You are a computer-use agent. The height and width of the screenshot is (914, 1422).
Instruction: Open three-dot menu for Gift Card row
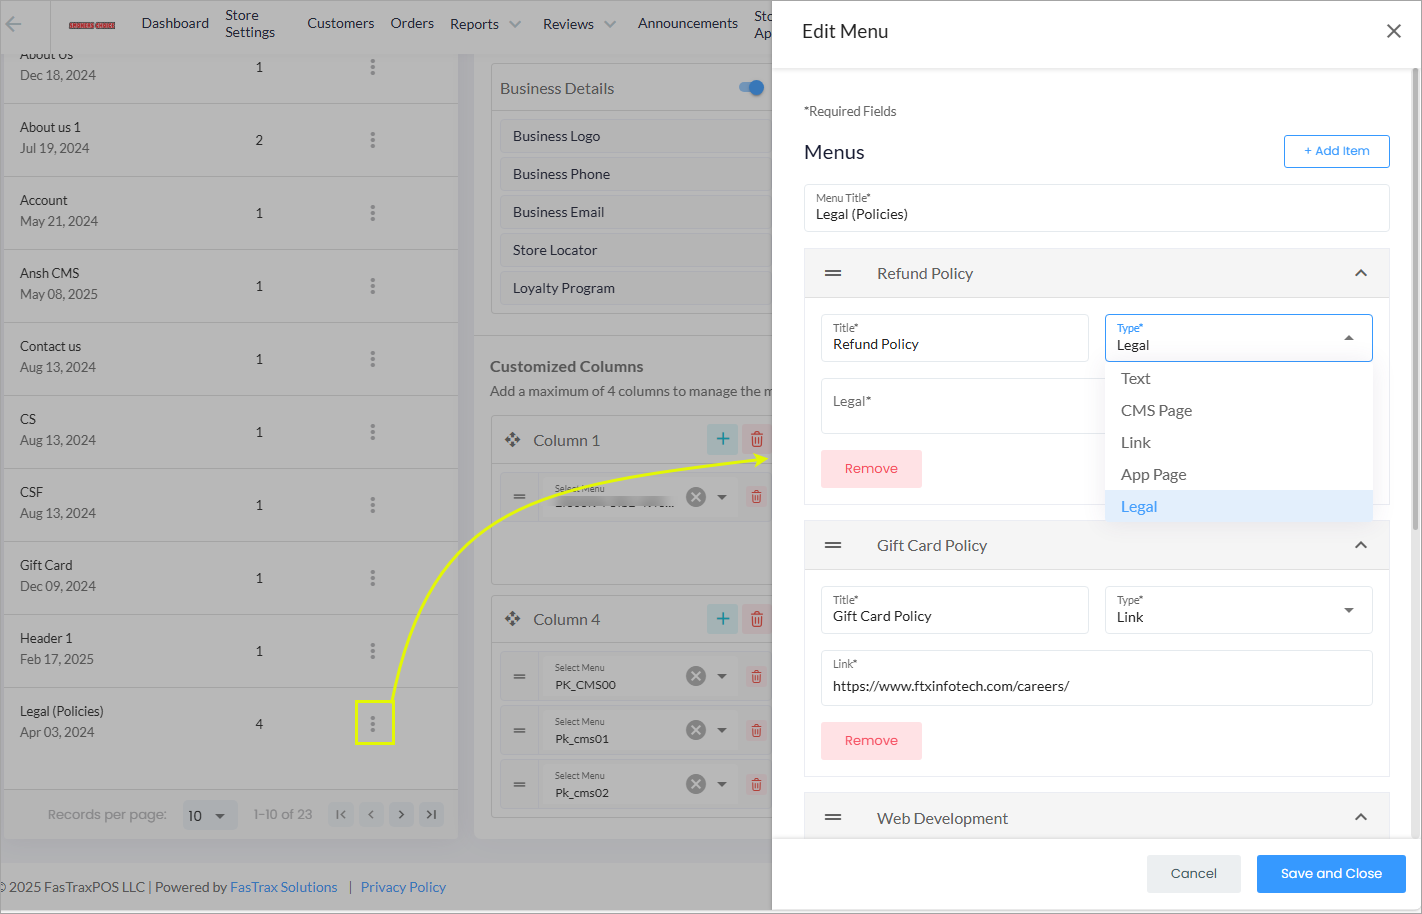(x=373, y=578)
